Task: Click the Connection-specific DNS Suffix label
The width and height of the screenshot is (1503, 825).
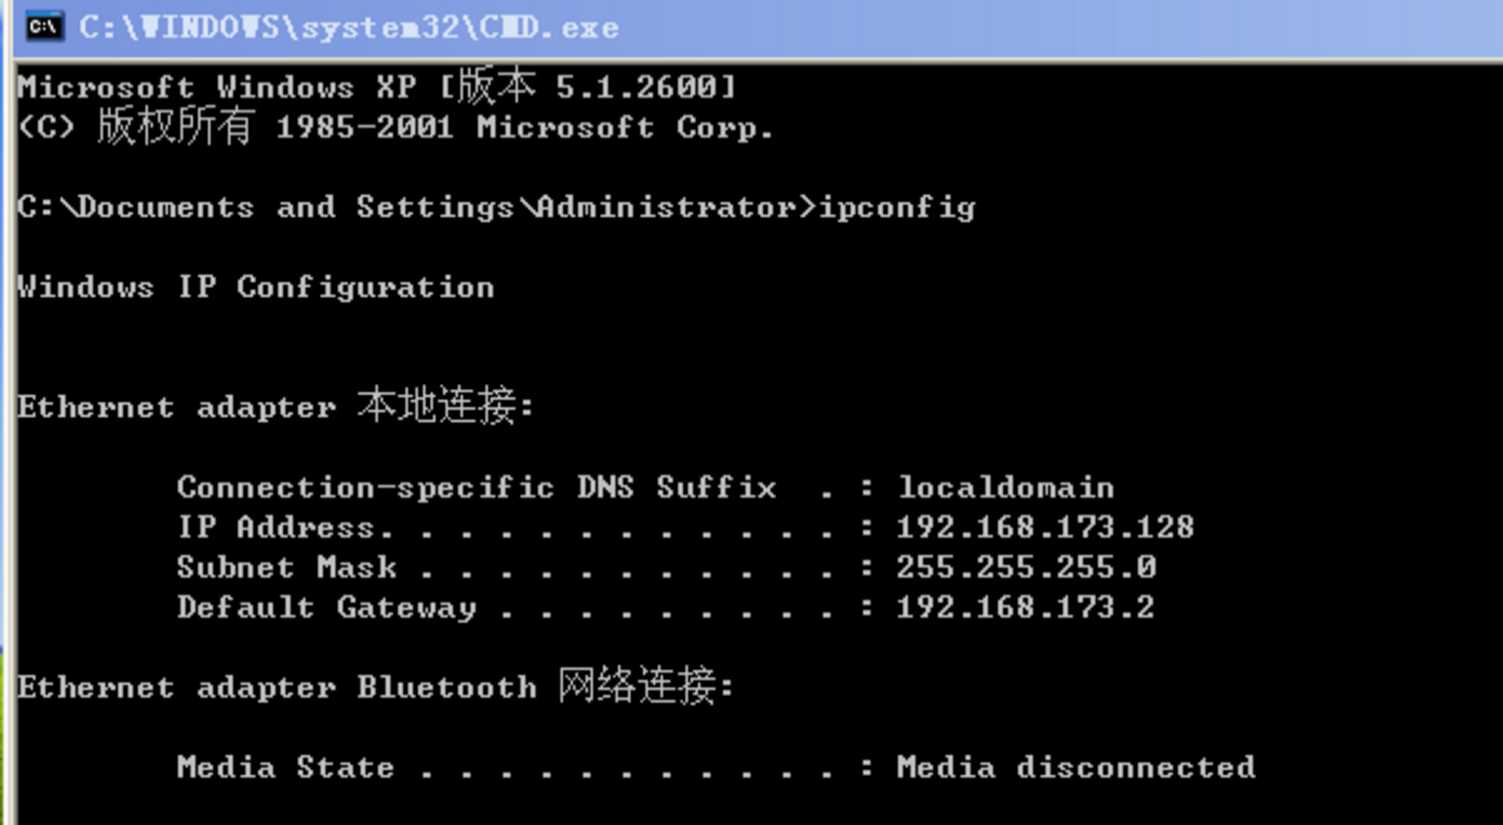Action: tap(476, 487)
